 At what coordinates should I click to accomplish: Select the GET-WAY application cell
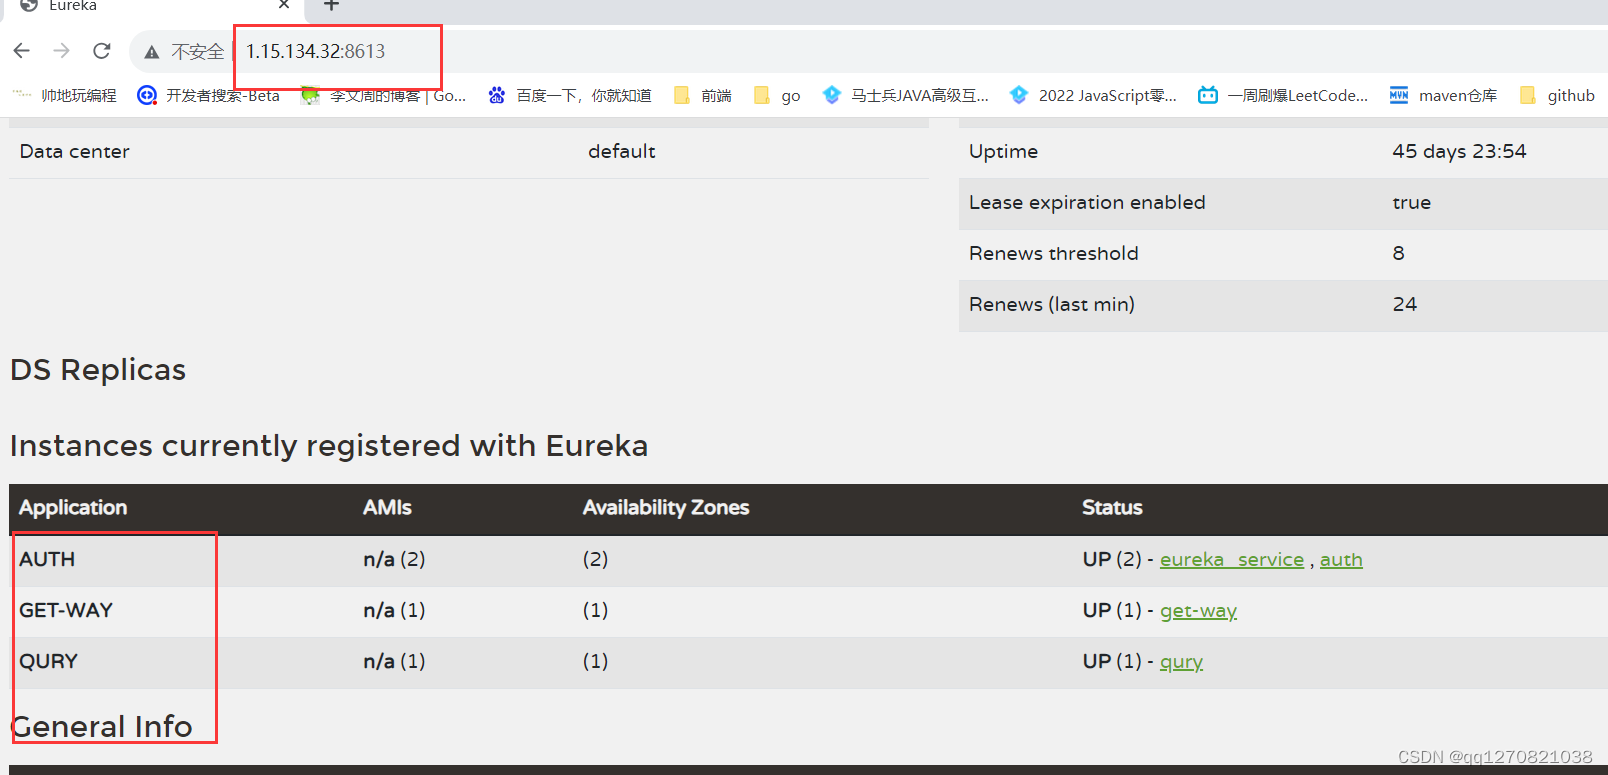click(66, 611)
